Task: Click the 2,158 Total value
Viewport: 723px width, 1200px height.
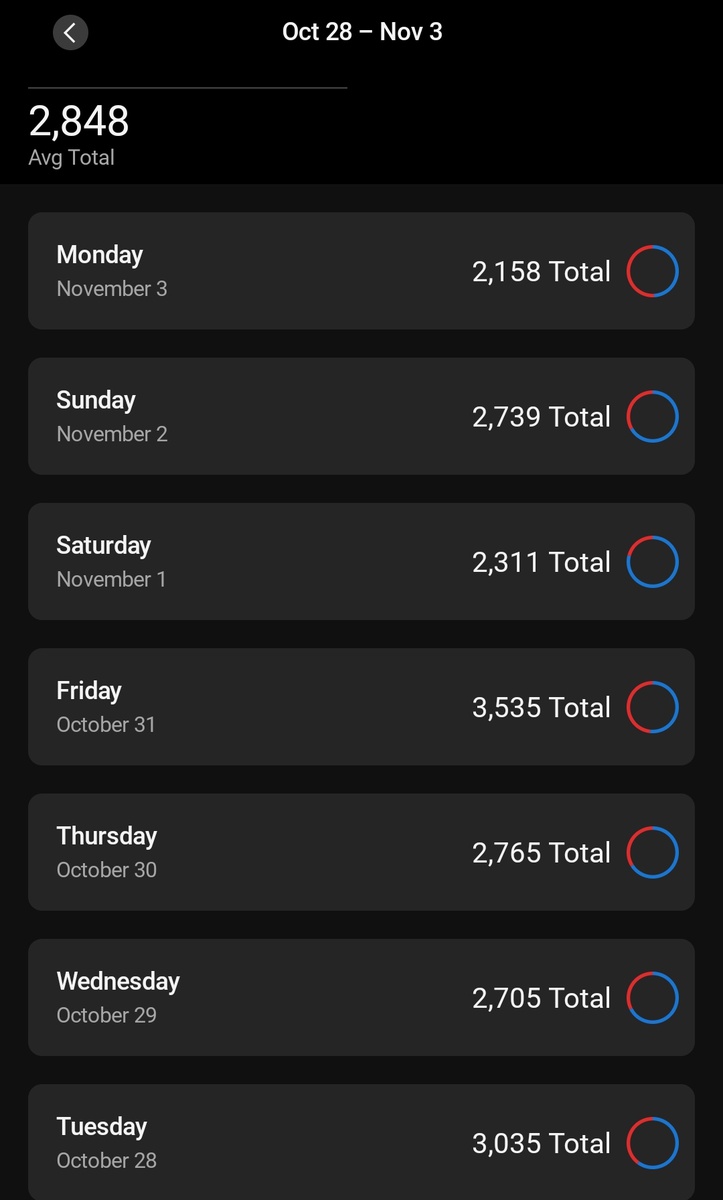Action: click(x=541, y=271)
